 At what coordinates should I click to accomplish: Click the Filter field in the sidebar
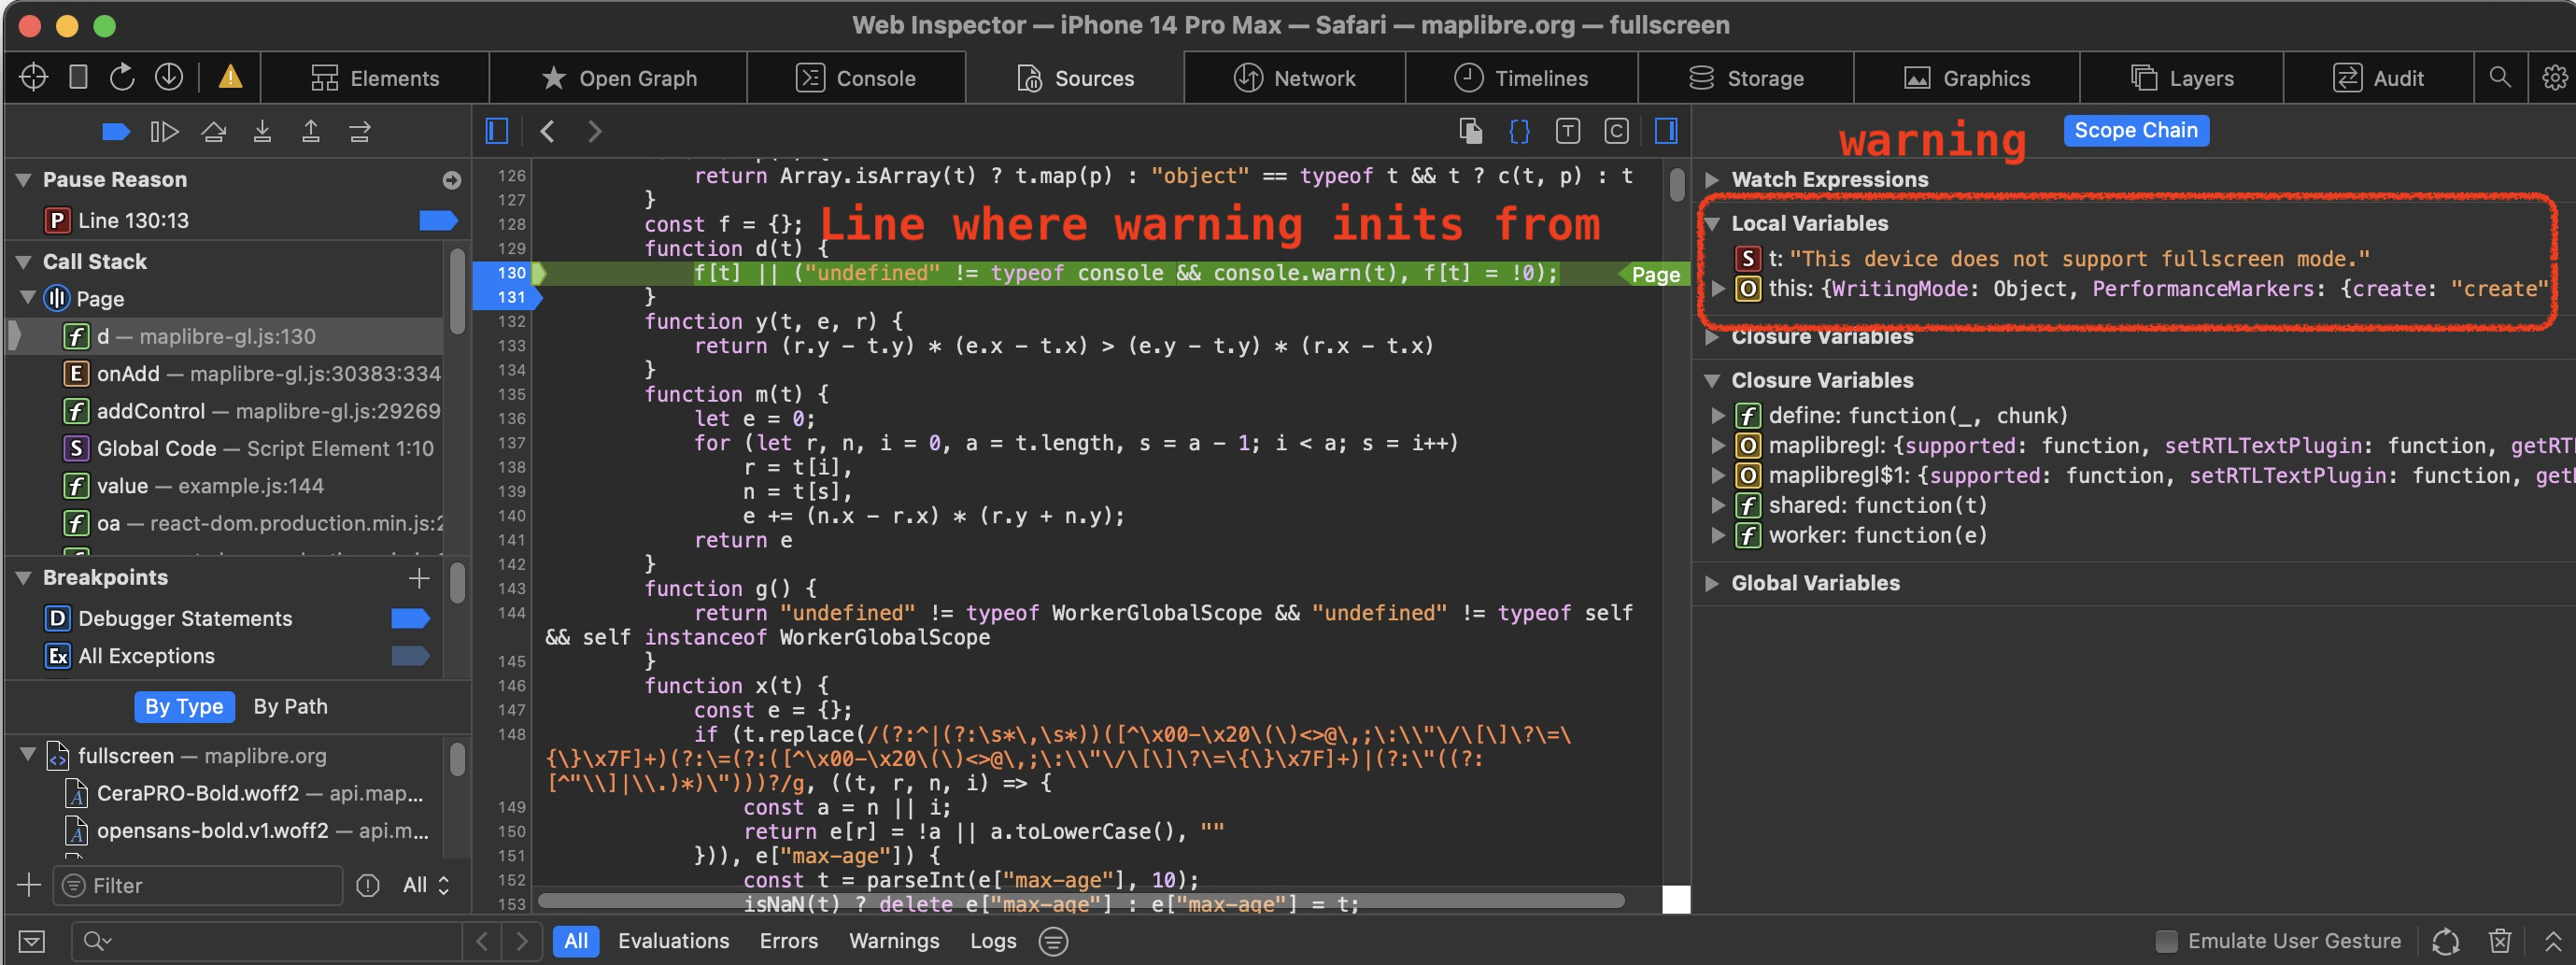[197, 885]
